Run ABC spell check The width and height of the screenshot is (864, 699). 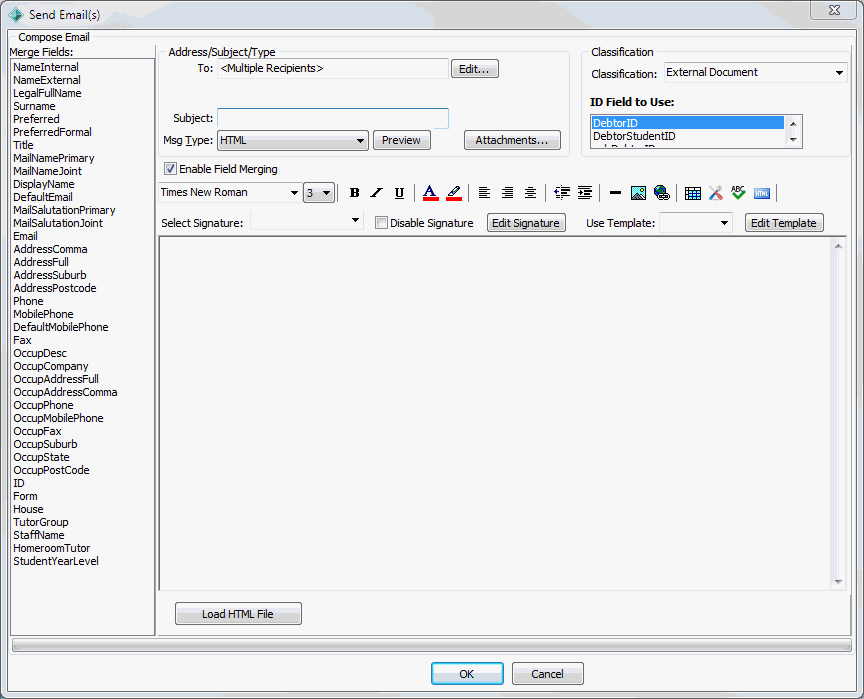tap(738, 192)
